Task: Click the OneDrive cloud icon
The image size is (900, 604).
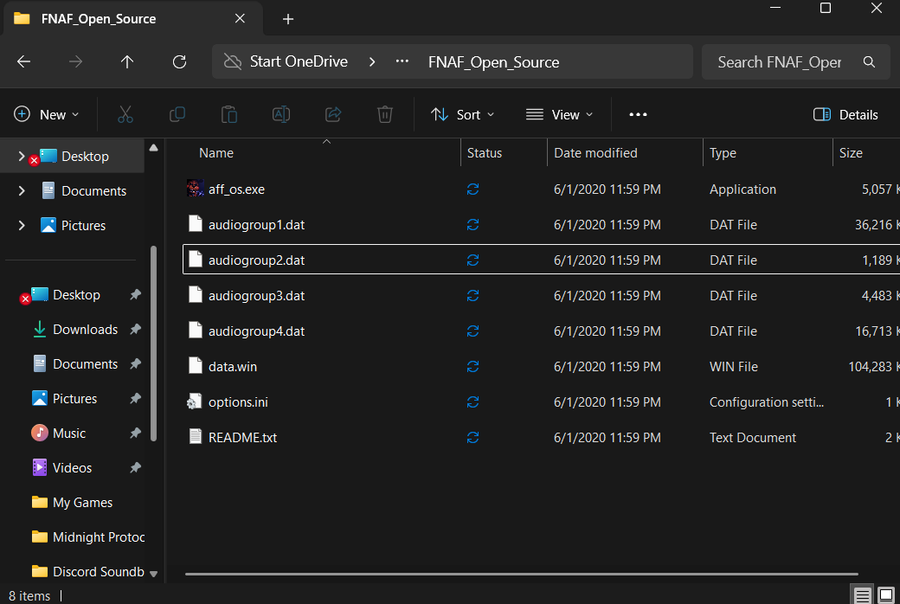Action: (232, 61)
